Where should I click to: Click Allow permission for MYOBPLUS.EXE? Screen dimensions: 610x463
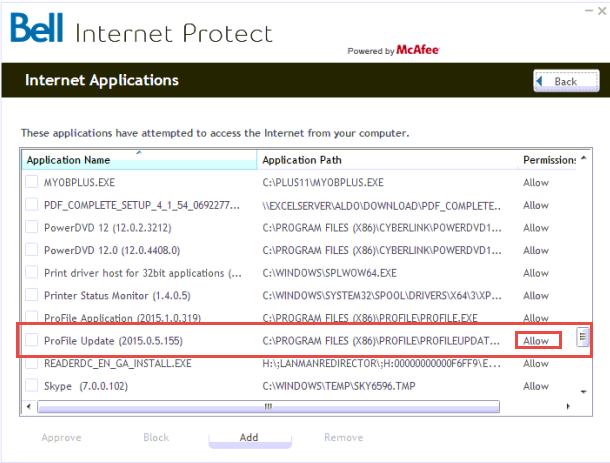536,182
